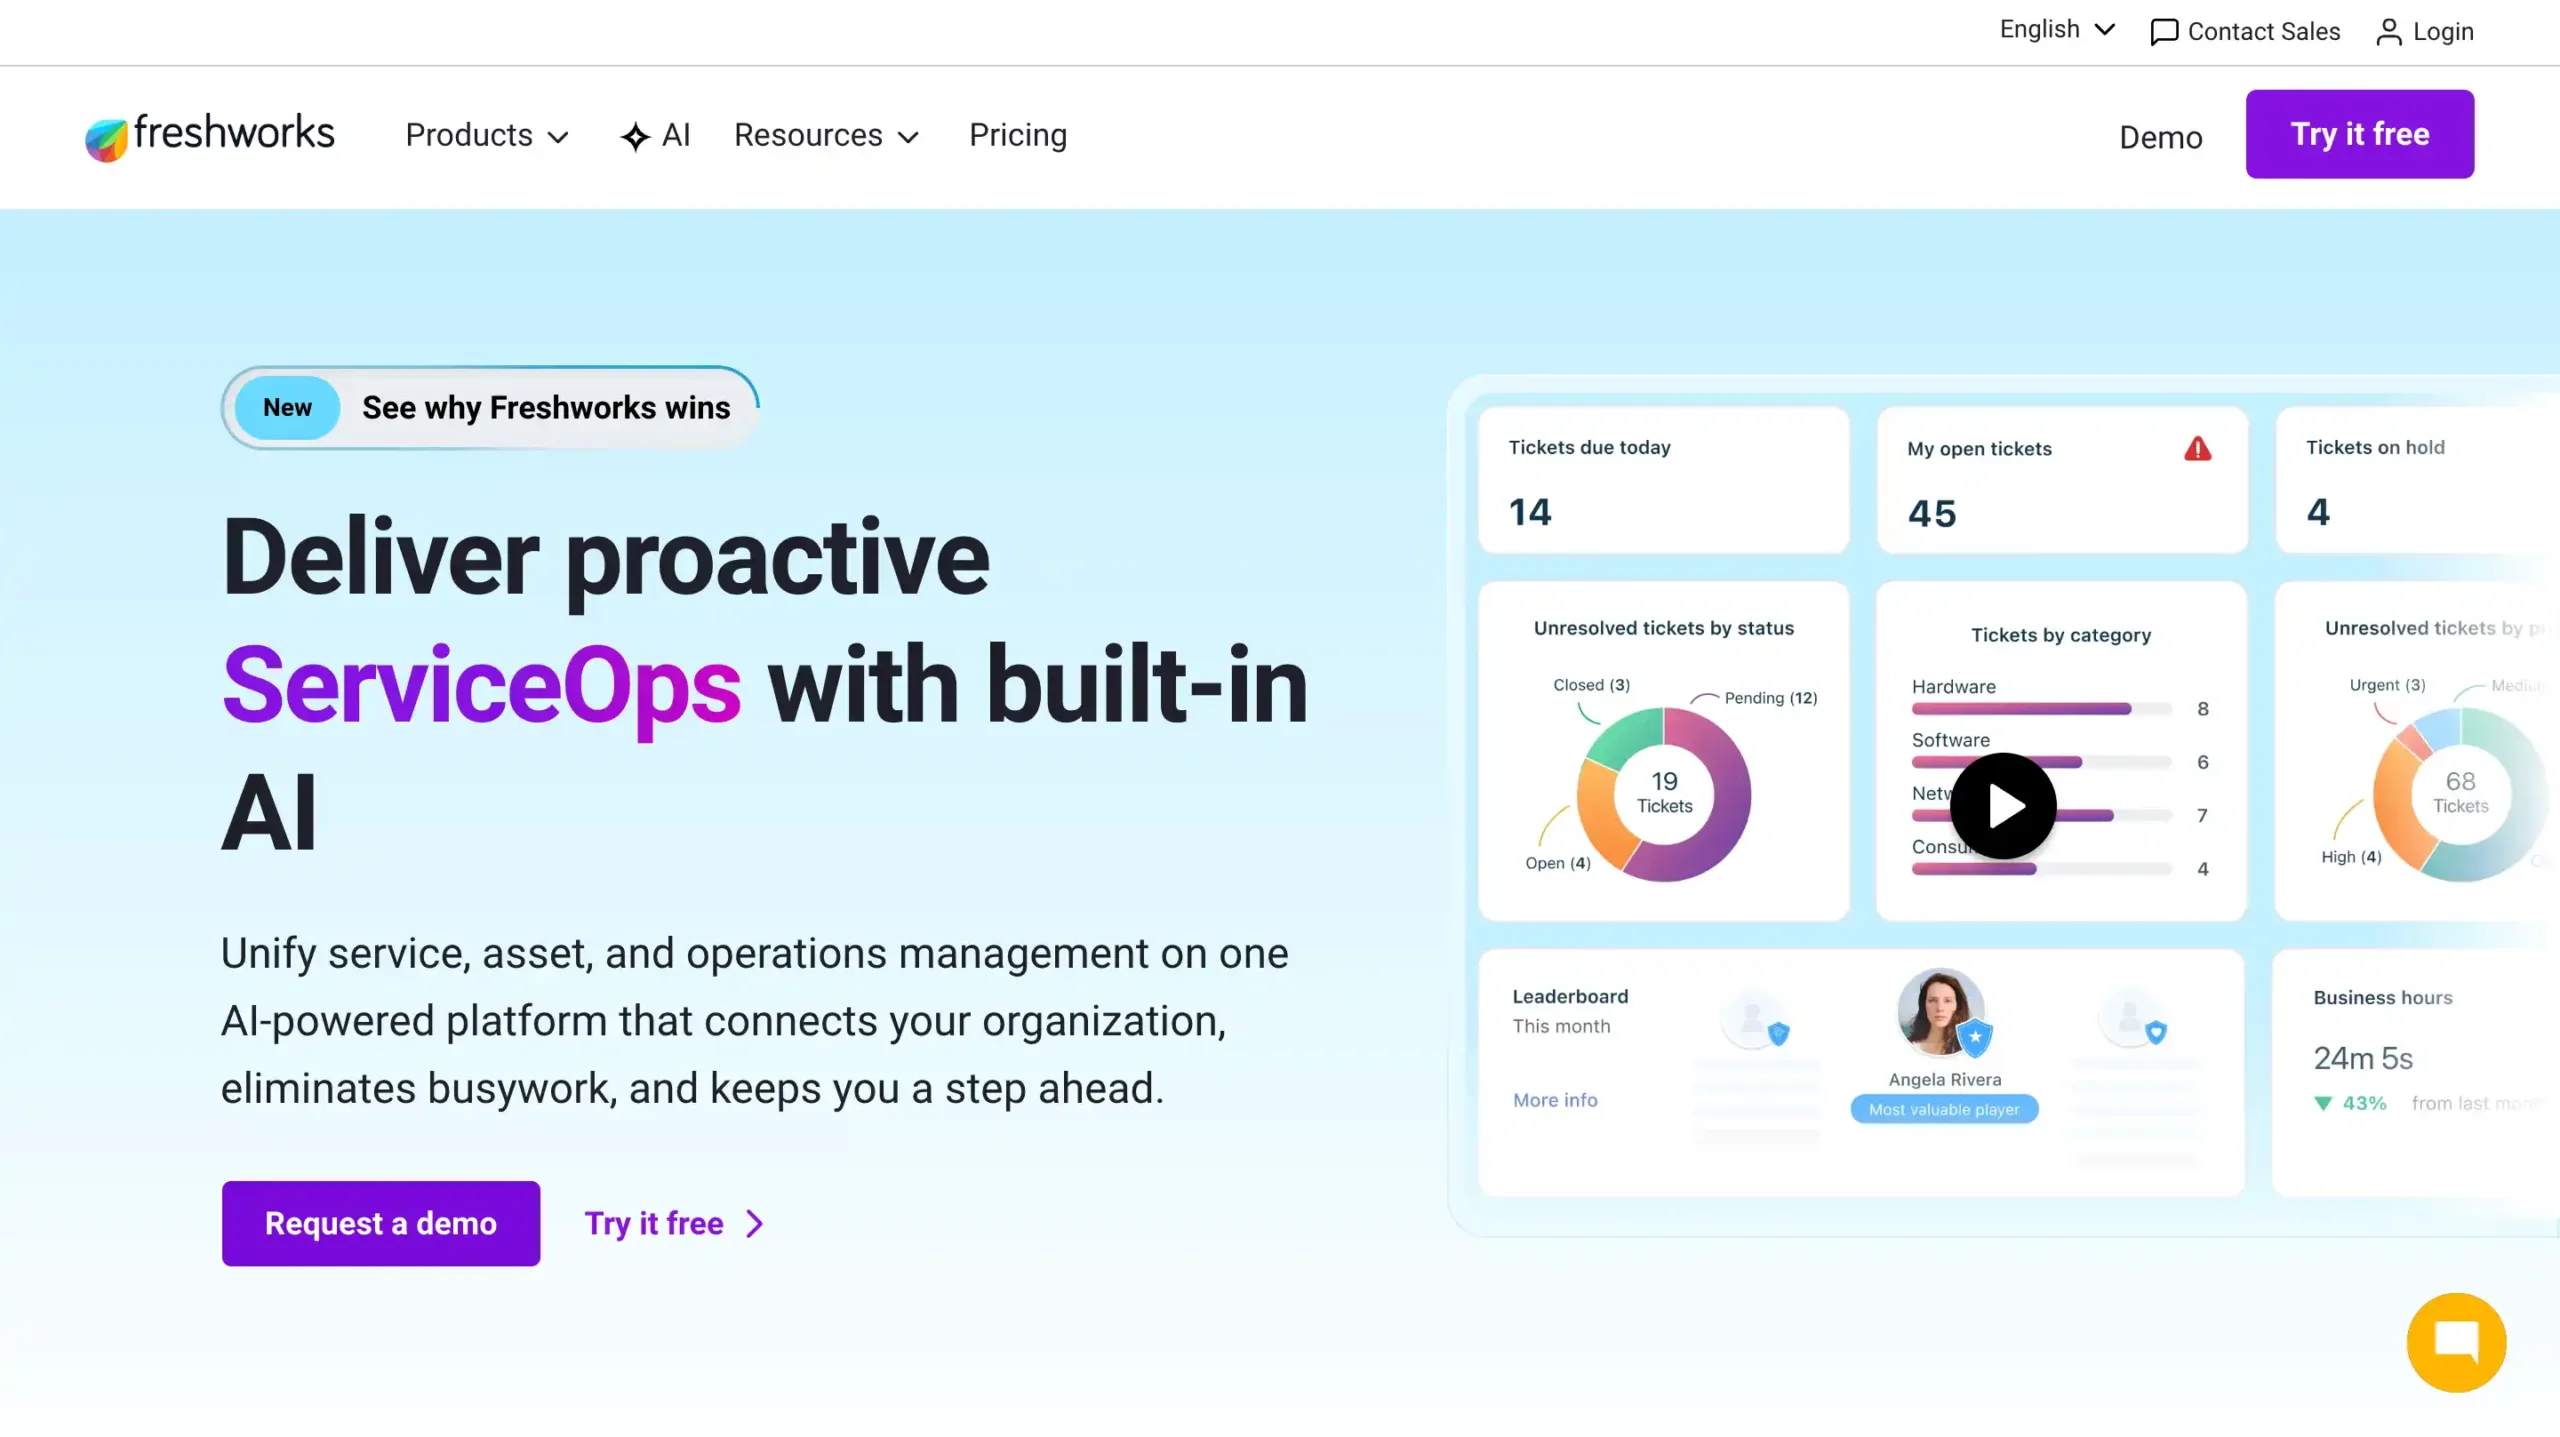Click the Contact Sales chat bubble icon
2560x1437 pixels.
coord(2164,32)
